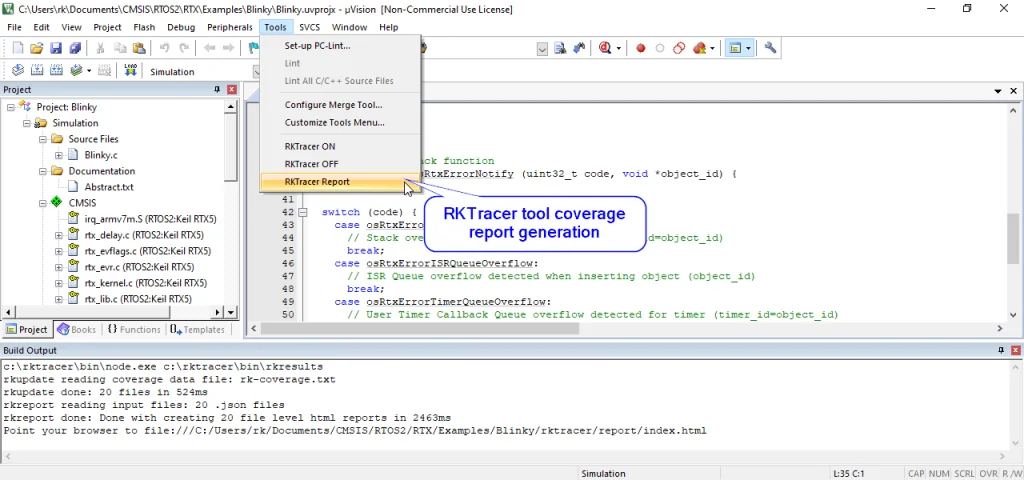Save the current file with floppy icon

[56, 48]
